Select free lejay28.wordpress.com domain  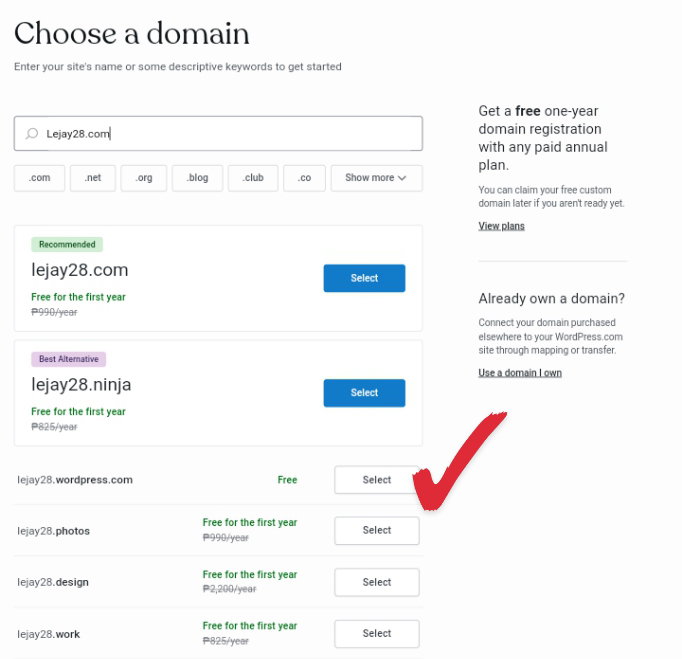point(377,479)
